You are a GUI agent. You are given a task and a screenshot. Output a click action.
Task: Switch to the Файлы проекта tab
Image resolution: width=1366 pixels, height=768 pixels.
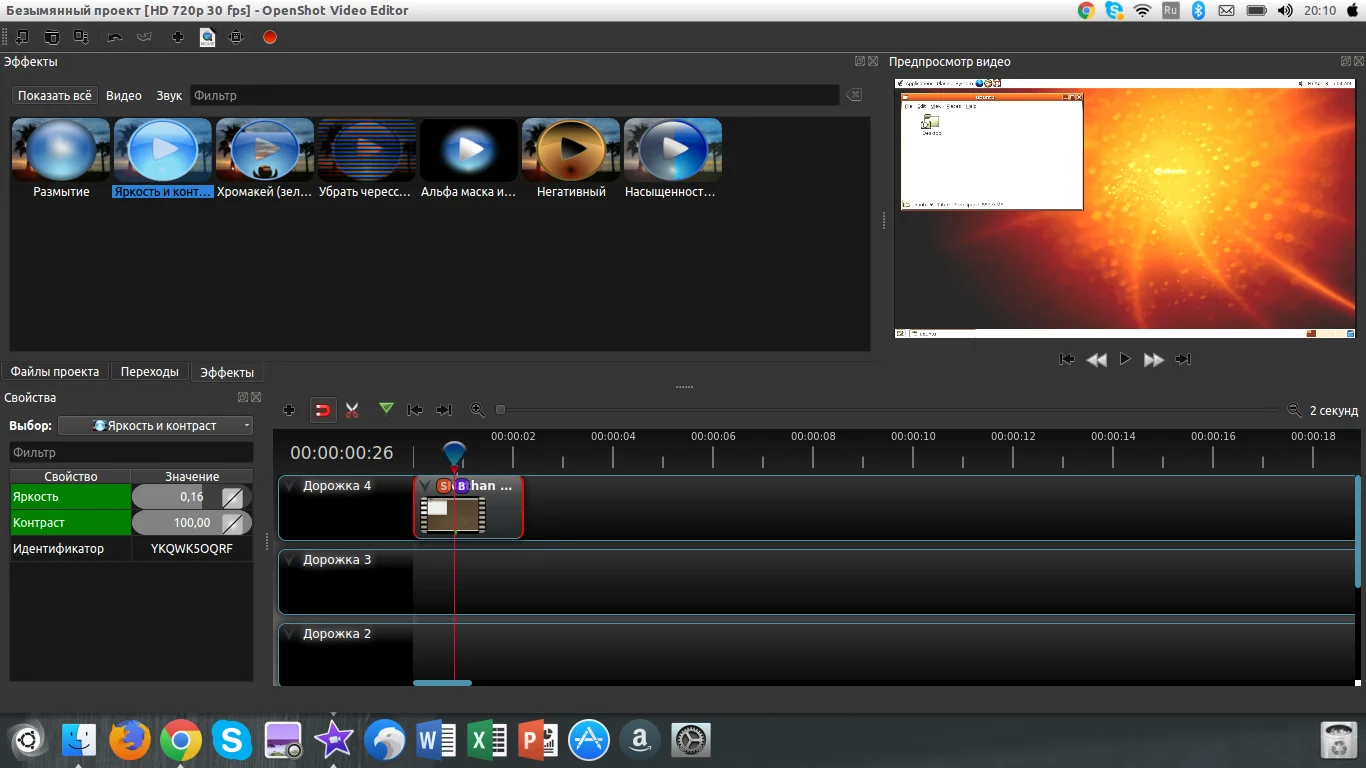(x=55, y=372)
